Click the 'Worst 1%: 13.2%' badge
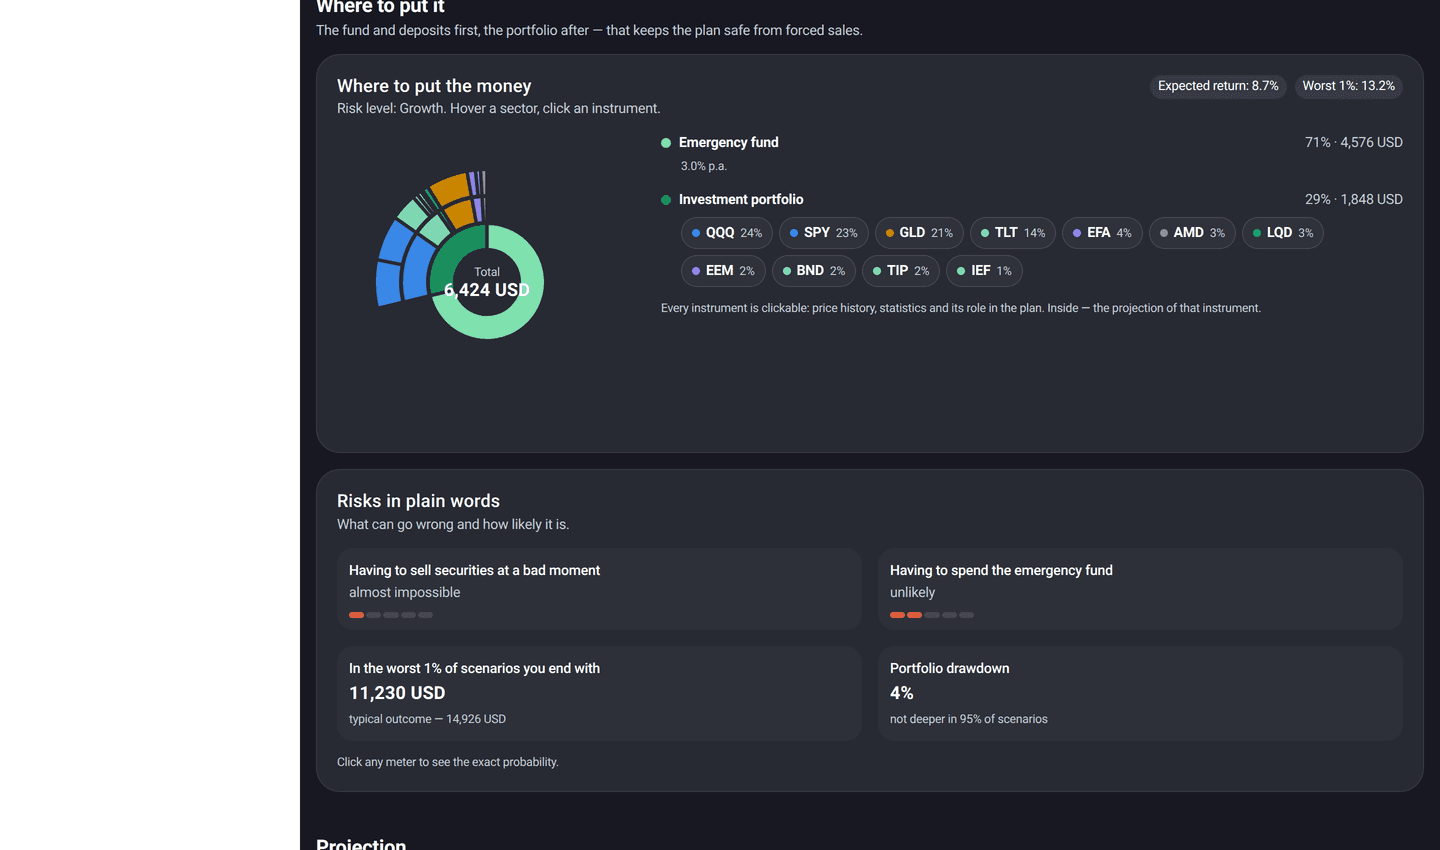Screen dimensions: 1440x850 (1349, 86)
